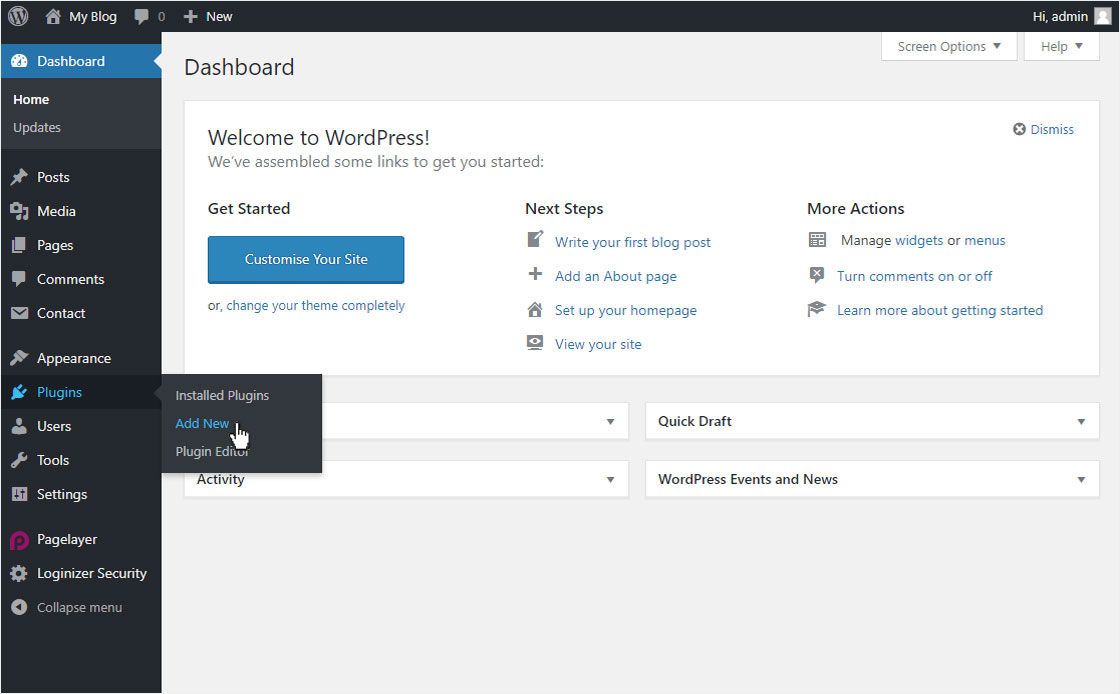
Task: Click the widgets grid icon beside Manage widgets
Action: point(817,239)
